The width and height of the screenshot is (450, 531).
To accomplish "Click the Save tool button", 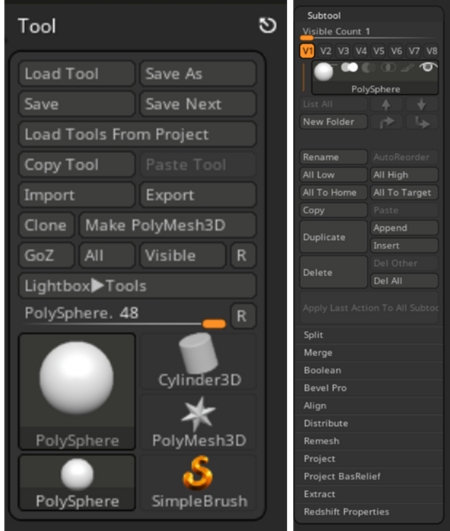I will (x=77, y=104).
